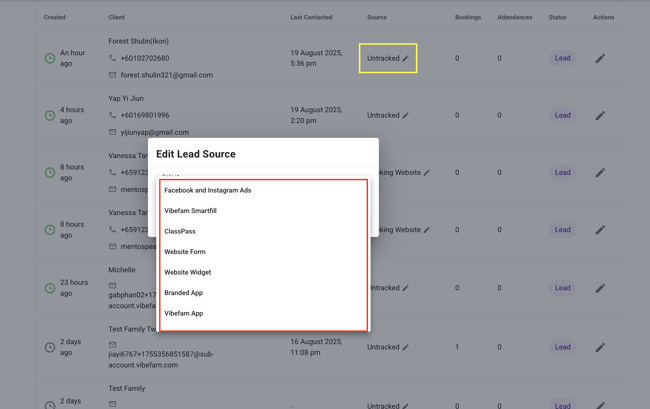Image resolution: width=650 pixels, height=409 pixels.
Task: Click phone icon next to +60102702680
Action: [112, 58]
